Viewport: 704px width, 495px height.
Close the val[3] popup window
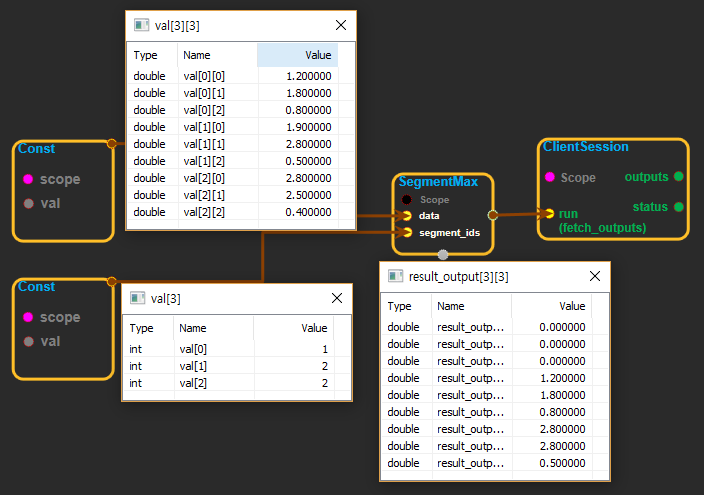336,298
